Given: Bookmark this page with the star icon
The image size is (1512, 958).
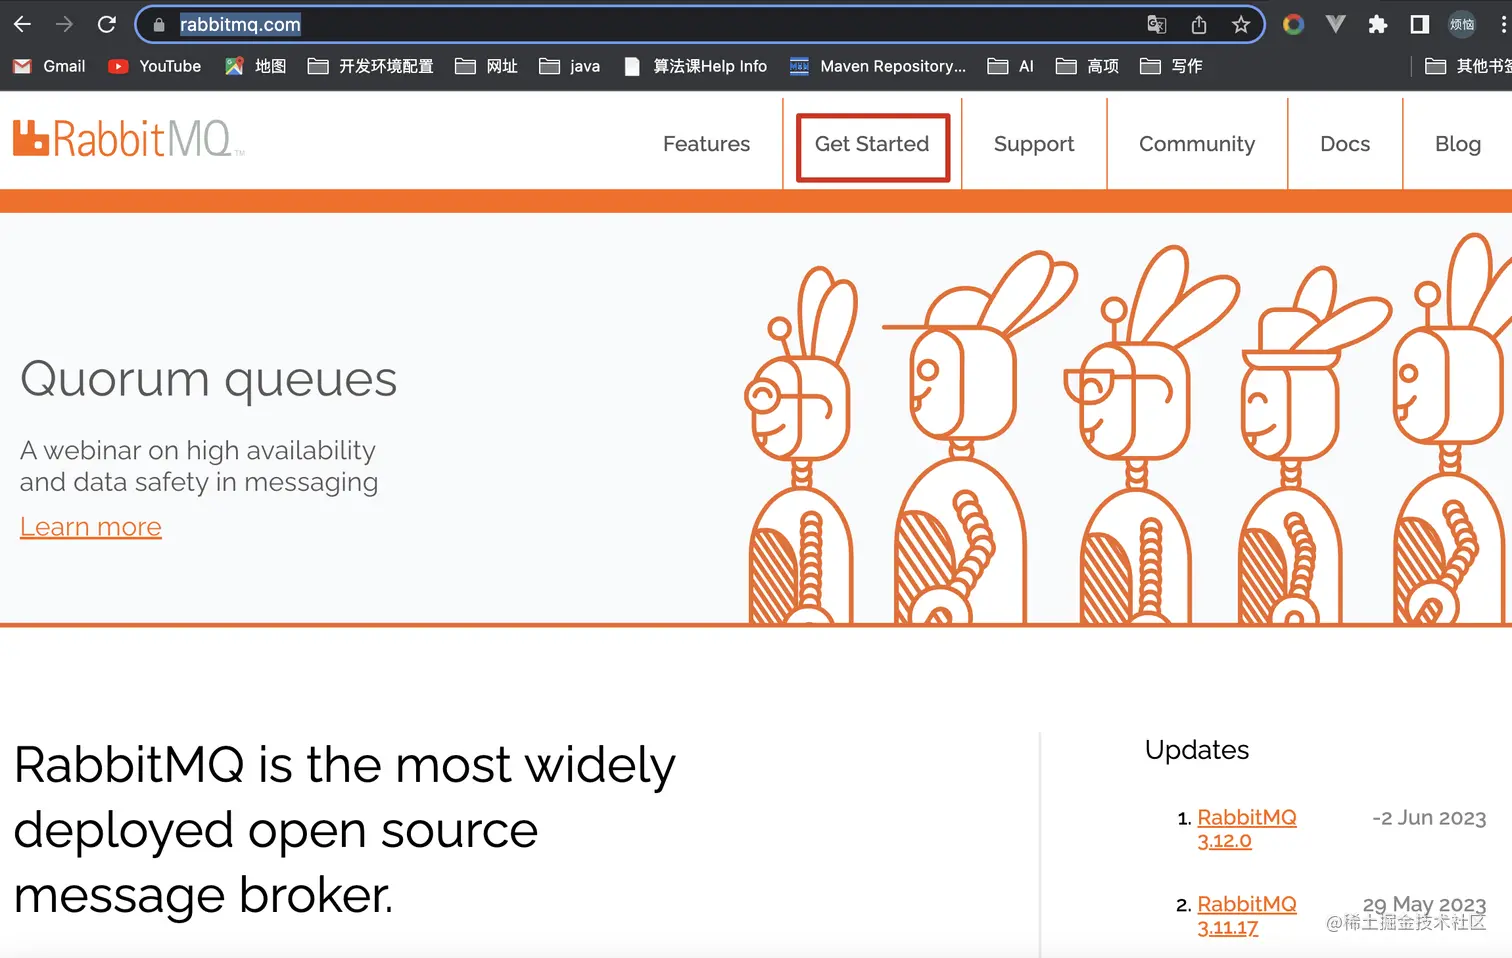Looking at the screenshot, I should pos(1241,25).
